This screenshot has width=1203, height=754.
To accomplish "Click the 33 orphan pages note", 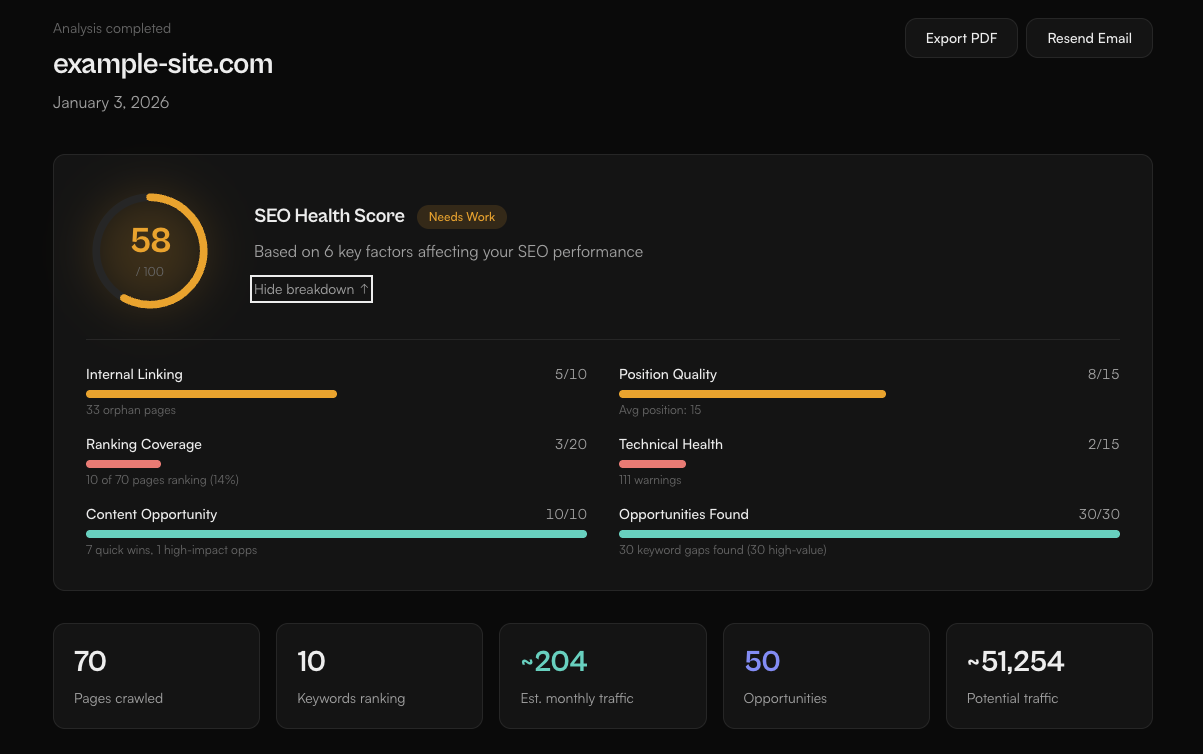I will pyautogui.click(x=131, y=410).
